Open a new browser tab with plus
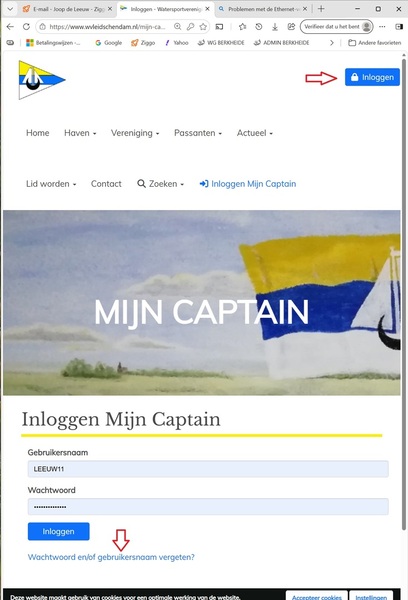 point(321,9)
